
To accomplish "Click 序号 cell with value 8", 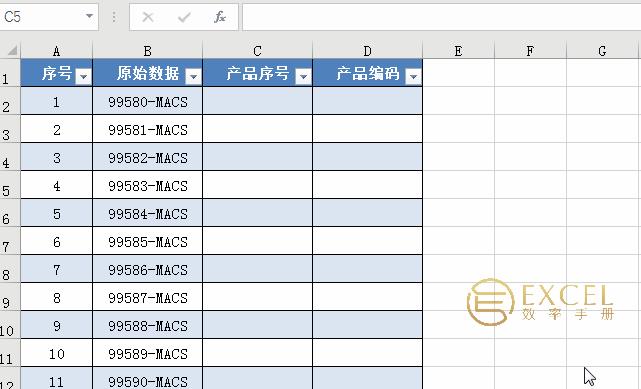I will tap(56, 297).
